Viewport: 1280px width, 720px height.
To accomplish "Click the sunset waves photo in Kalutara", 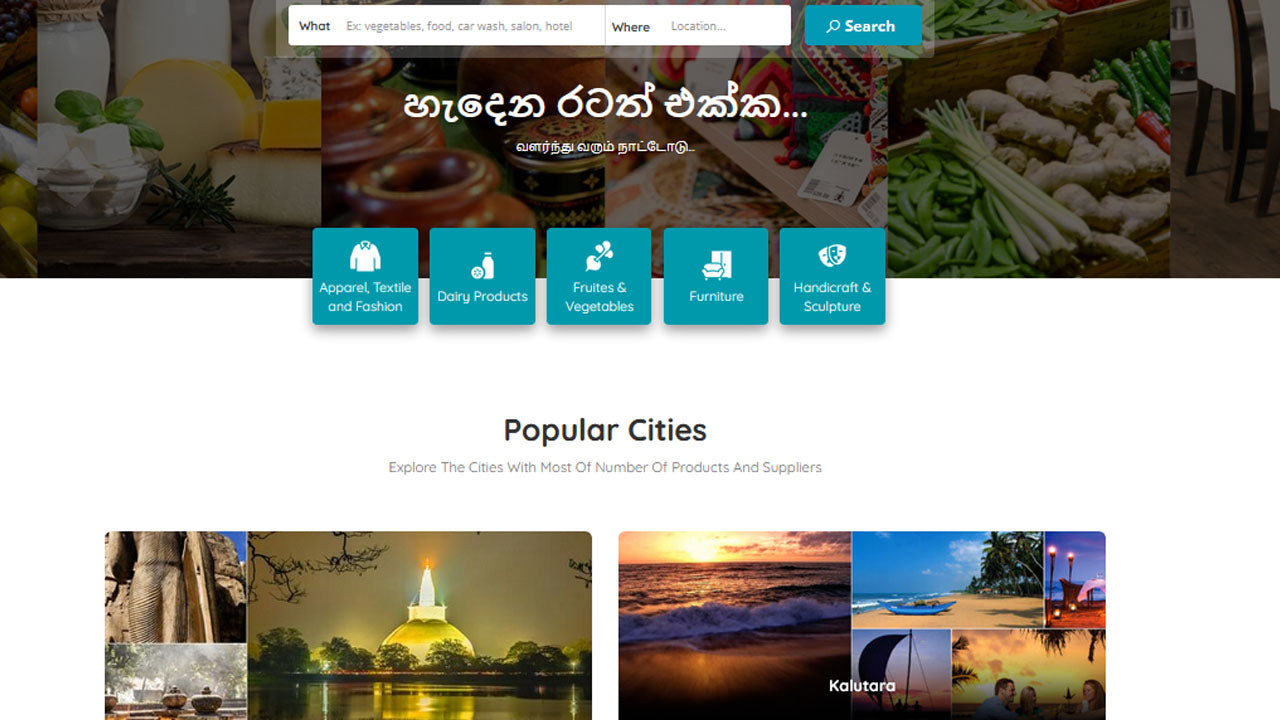I will coord(734,625).
